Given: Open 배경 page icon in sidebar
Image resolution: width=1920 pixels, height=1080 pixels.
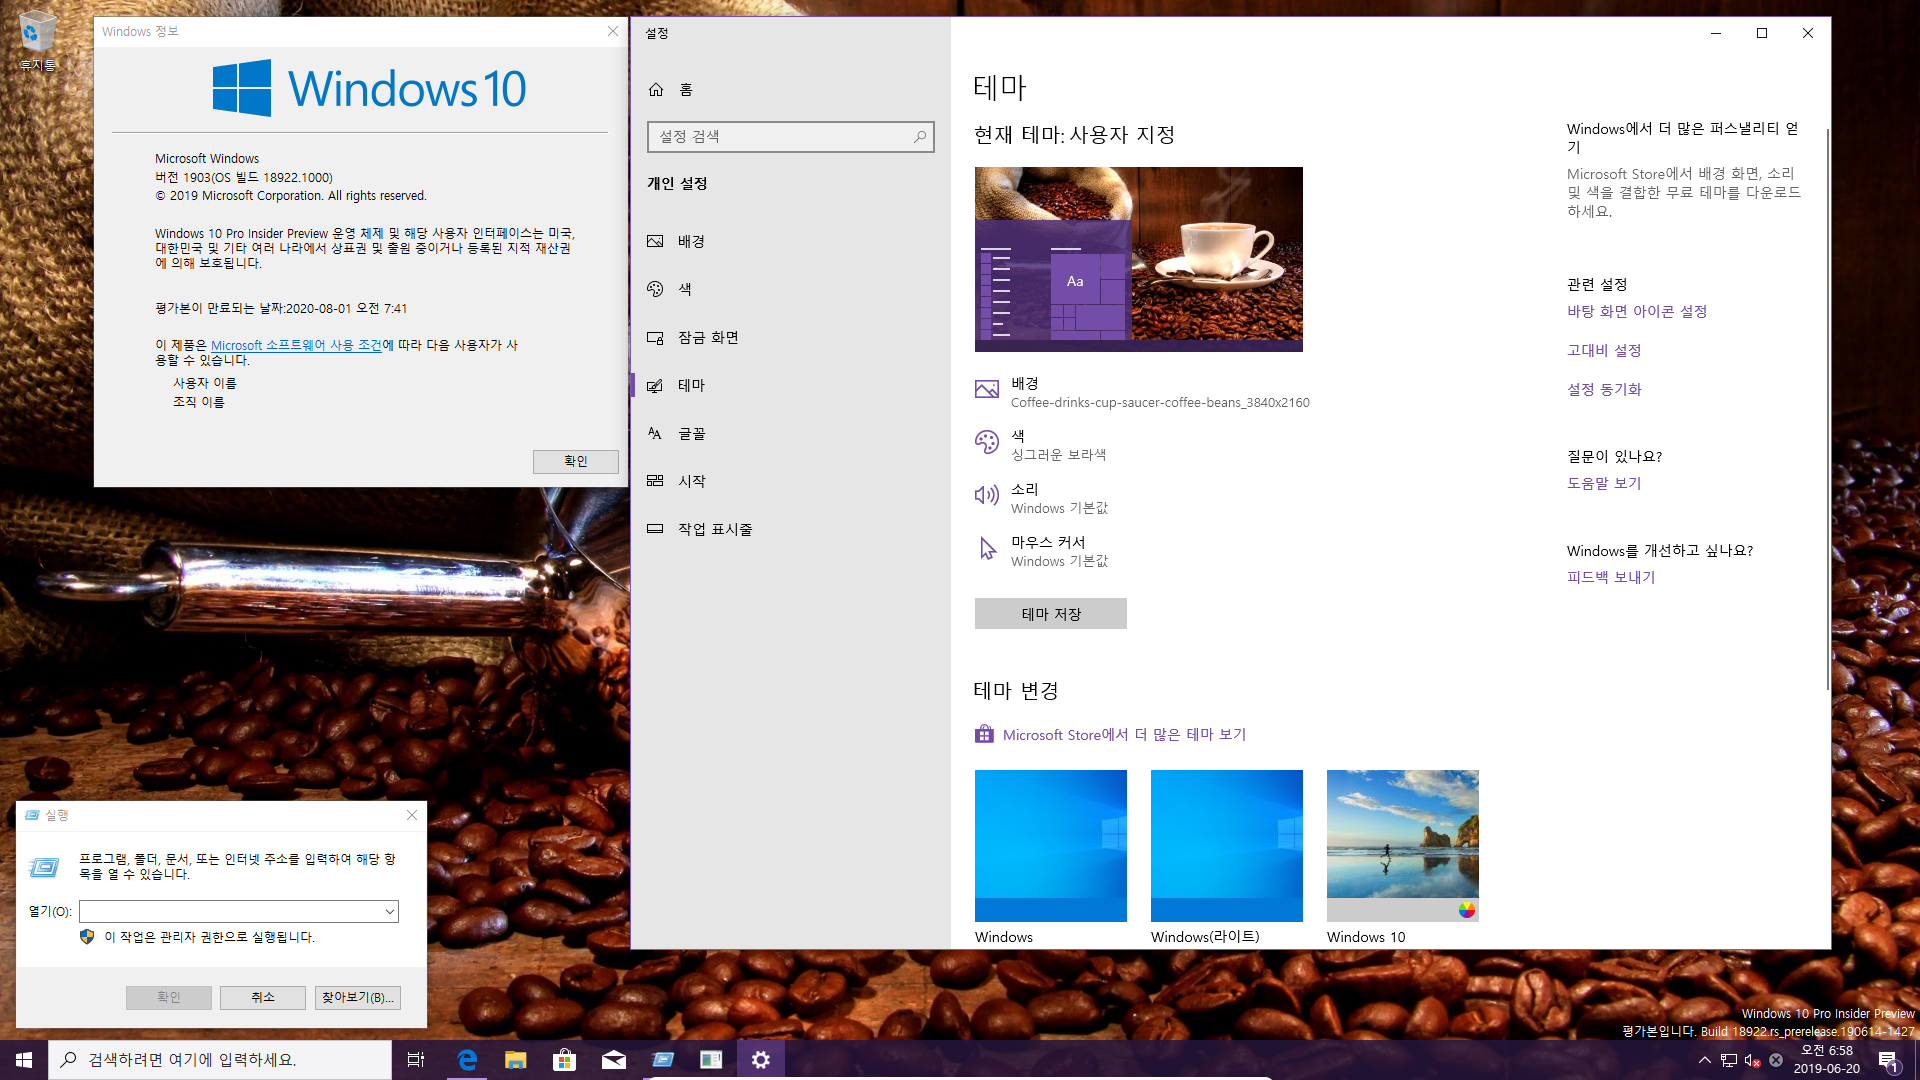Looking at the screenshot, I should (x=655, y=241).
